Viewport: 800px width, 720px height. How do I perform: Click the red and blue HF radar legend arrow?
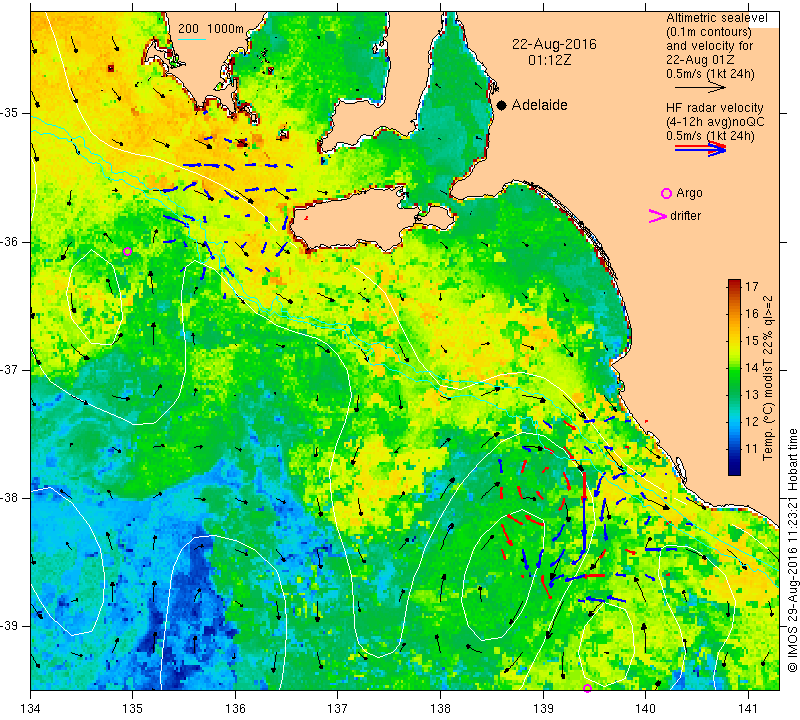tap(701, 148)
